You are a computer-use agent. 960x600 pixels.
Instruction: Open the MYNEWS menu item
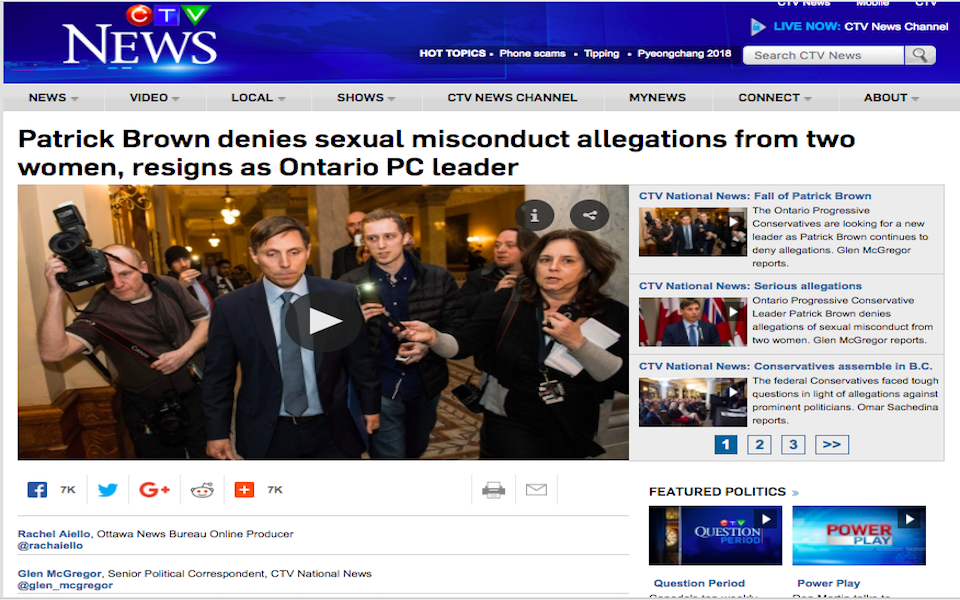(x=658, y=98)
